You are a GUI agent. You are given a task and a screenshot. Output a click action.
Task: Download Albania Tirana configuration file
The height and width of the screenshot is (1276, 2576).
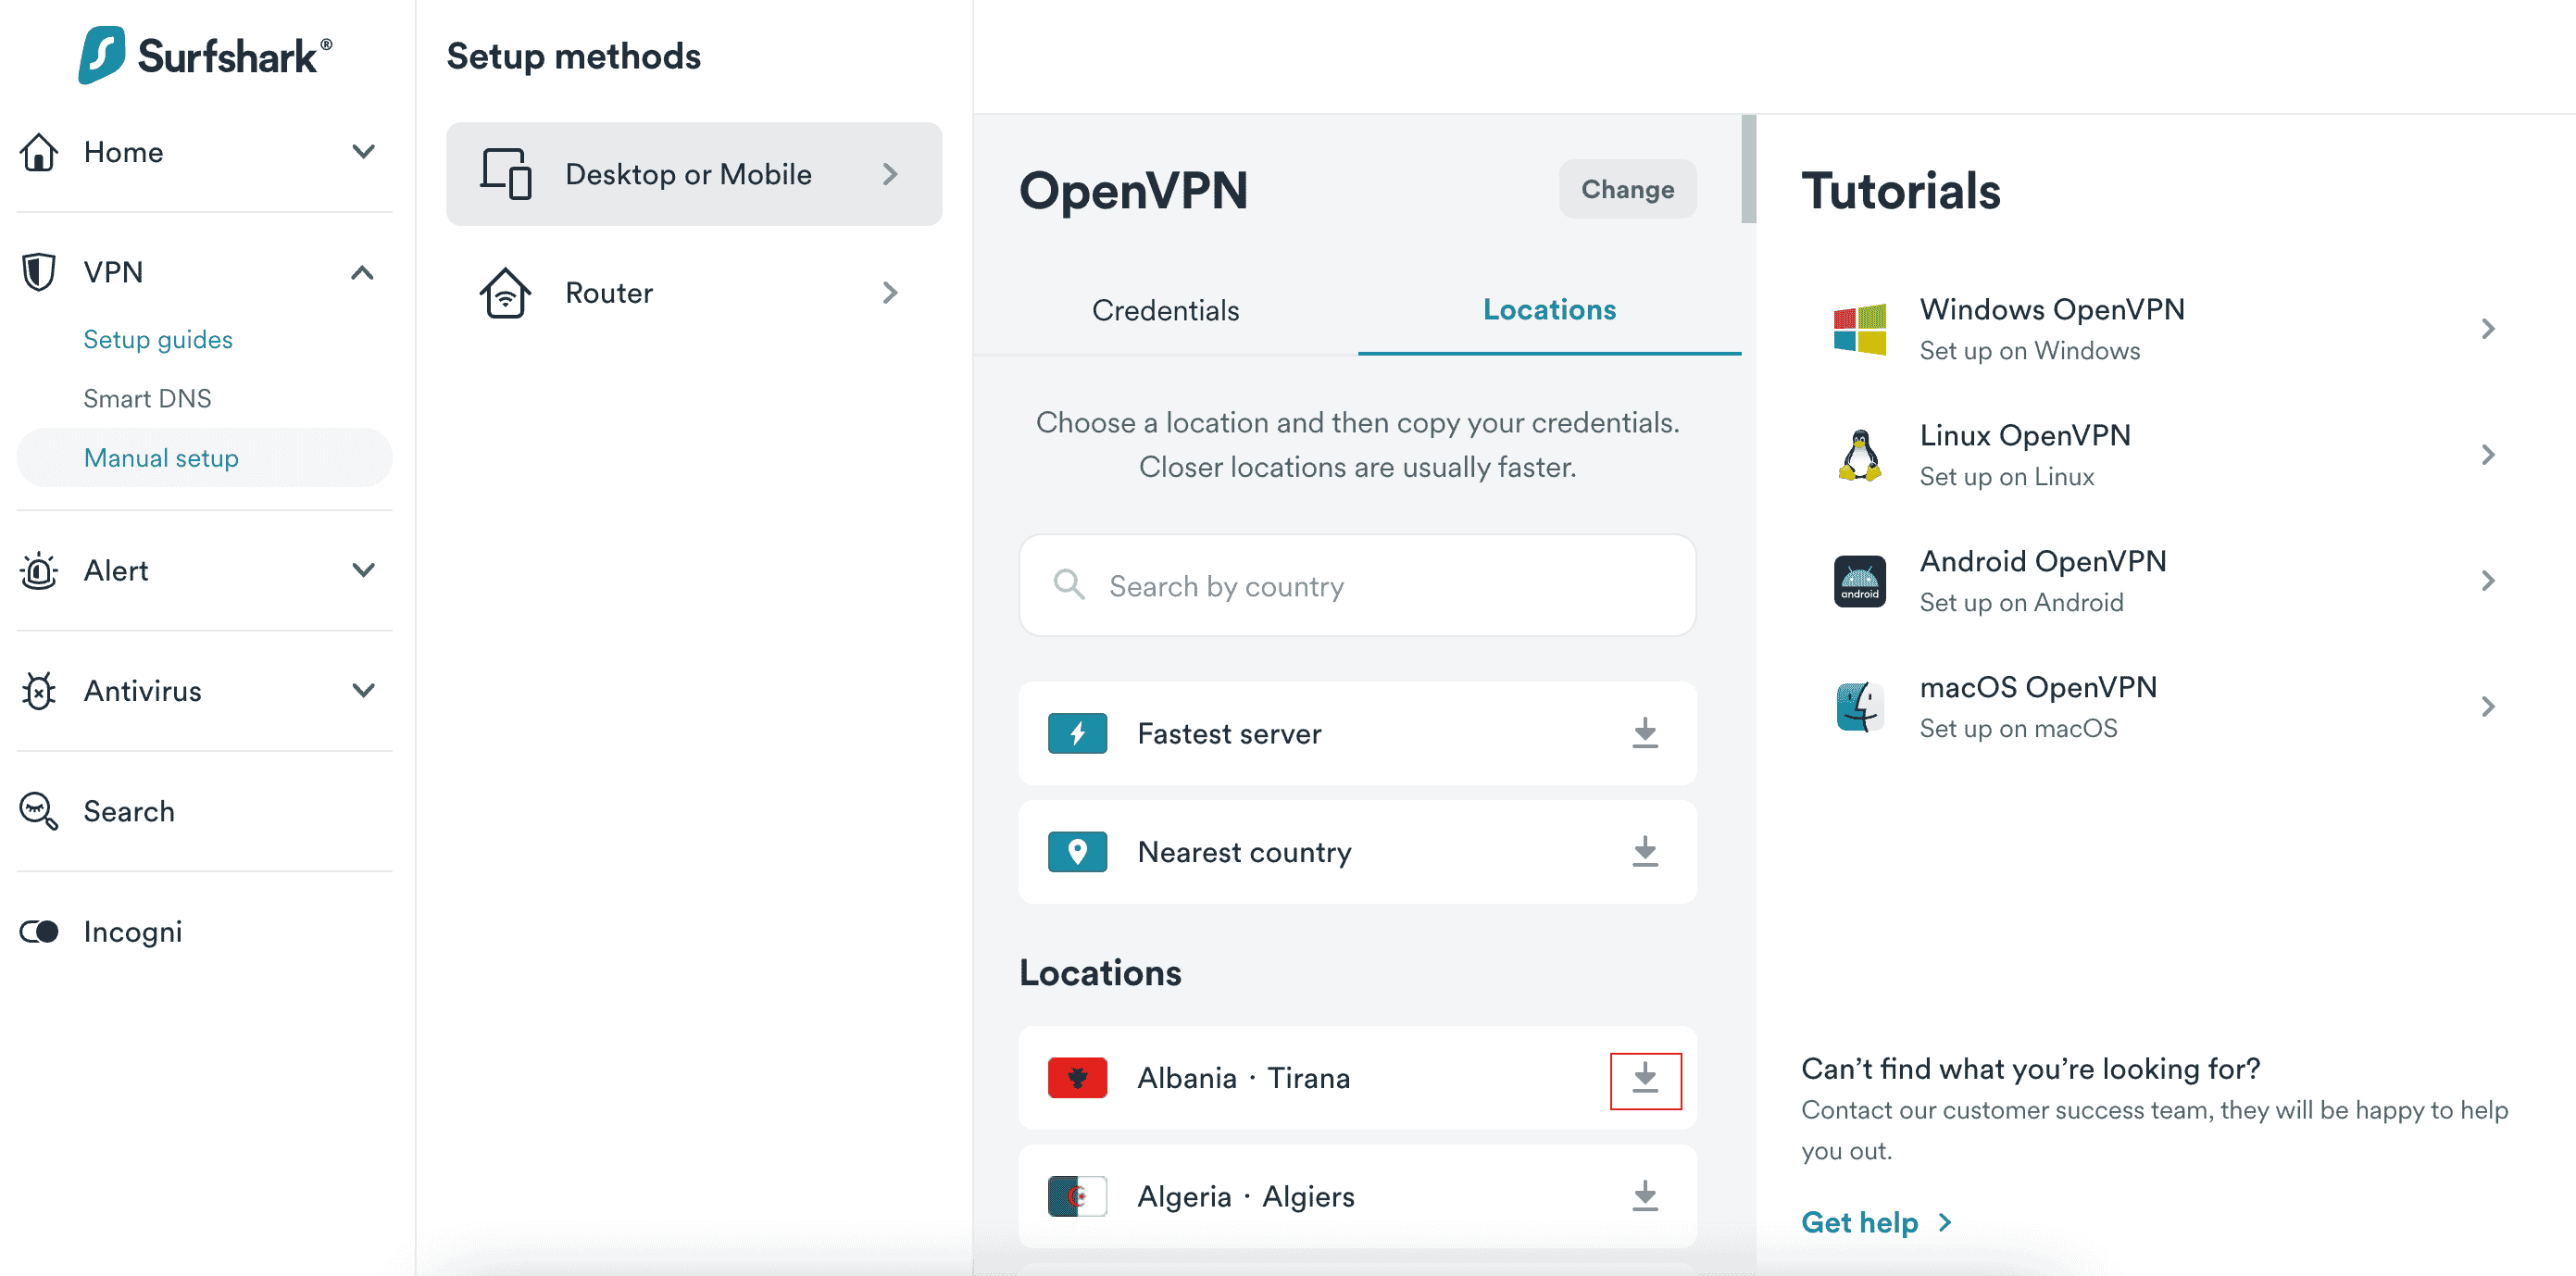pos(1645,1078)
